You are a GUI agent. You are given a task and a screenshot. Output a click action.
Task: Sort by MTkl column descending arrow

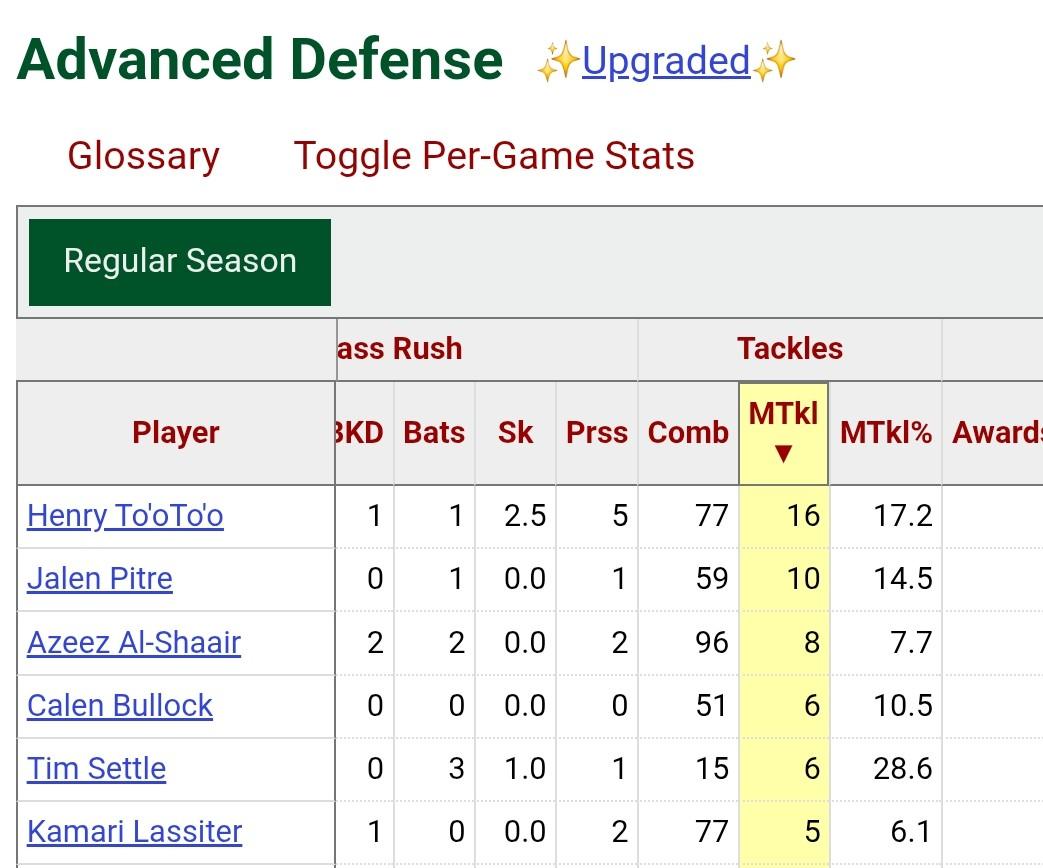(x=784, y=452)
